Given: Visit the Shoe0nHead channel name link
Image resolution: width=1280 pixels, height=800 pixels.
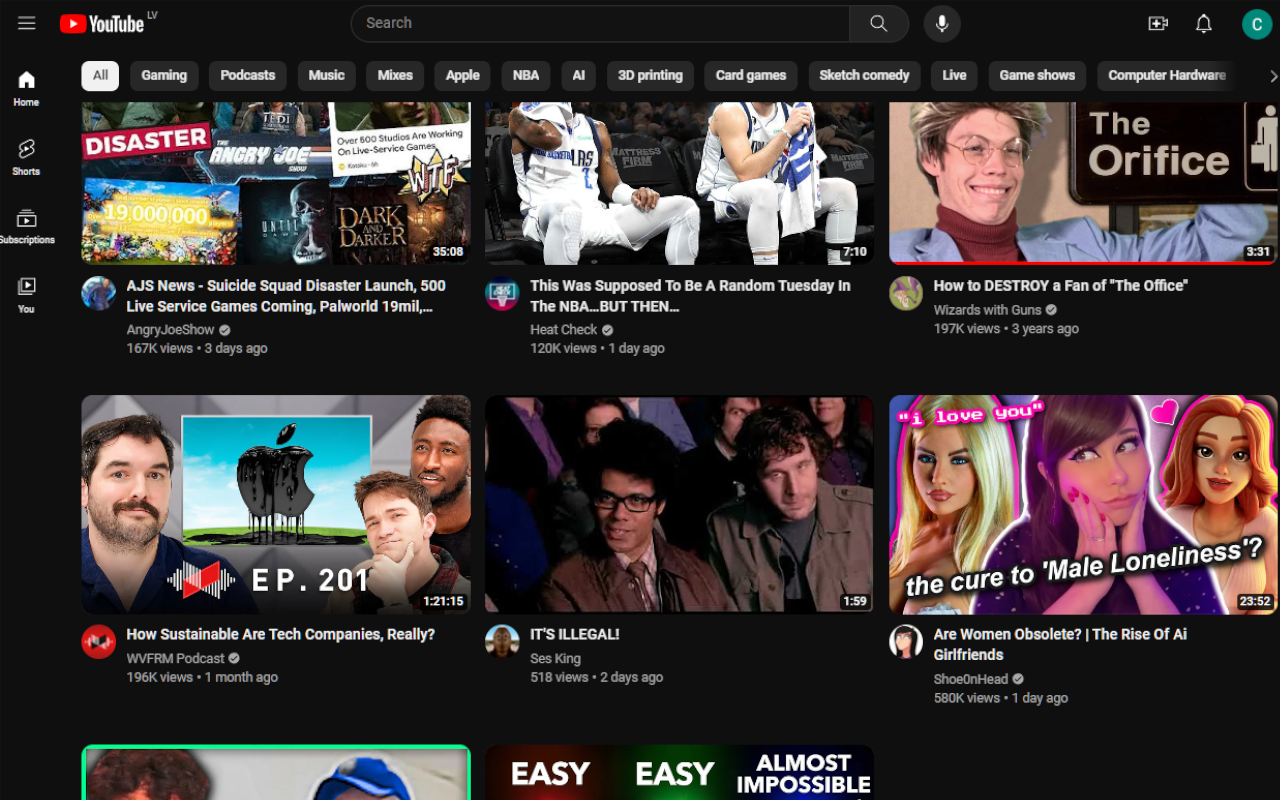Looking at the screenshot, I should pyautogui.click(x=972, y=679).
